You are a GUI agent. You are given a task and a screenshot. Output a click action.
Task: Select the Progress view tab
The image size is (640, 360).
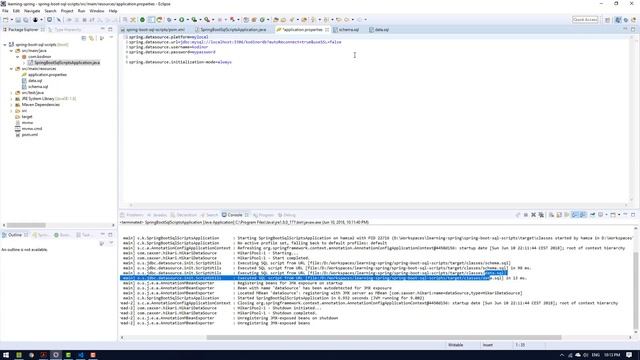pyautogui.click(x=265, y=215)
